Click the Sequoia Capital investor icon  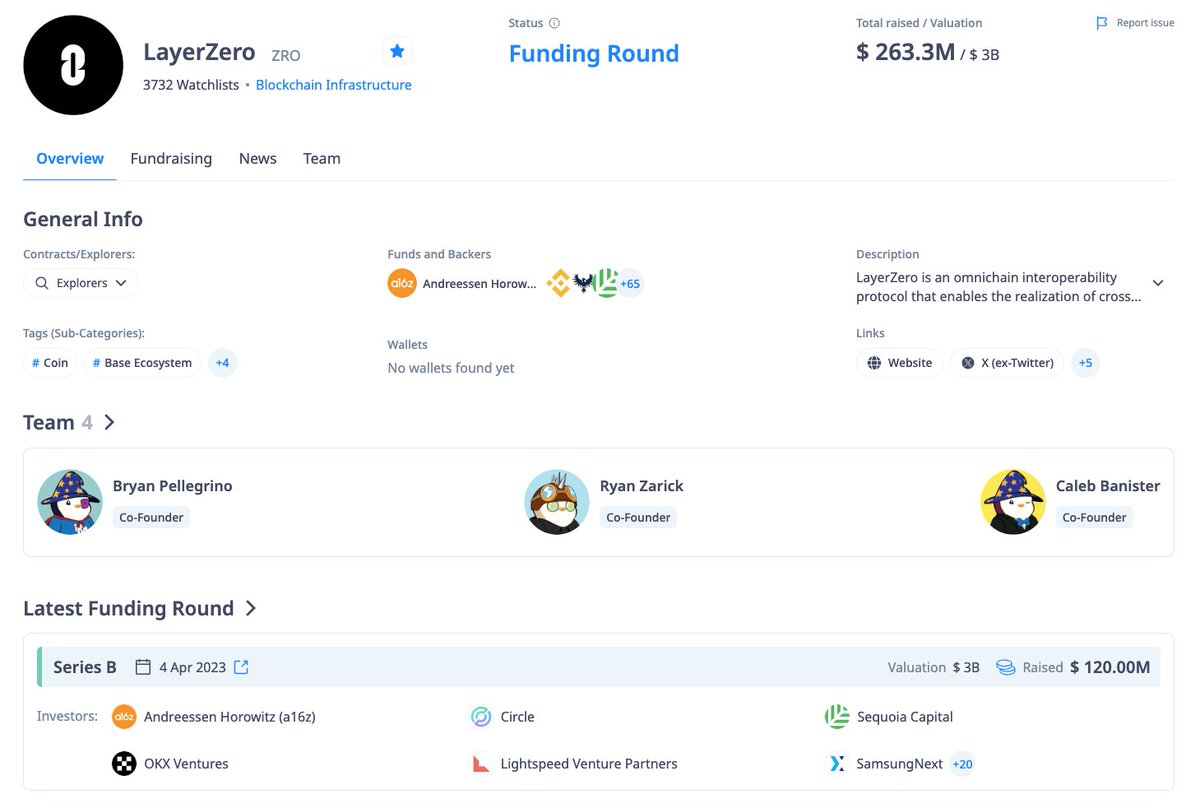coord(837,717)
